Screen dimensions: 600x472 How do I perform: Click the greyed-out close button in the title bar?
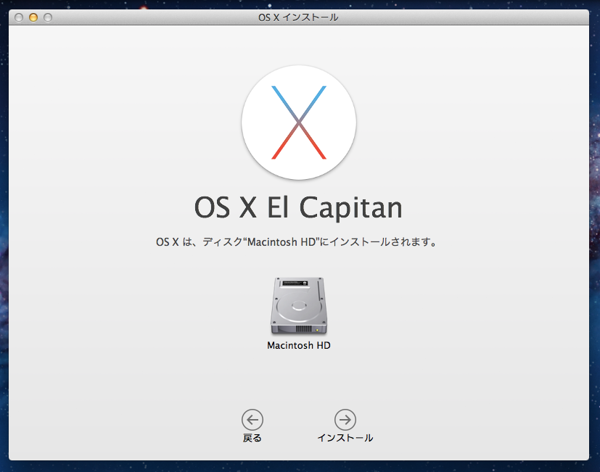[x=19, y=17]
